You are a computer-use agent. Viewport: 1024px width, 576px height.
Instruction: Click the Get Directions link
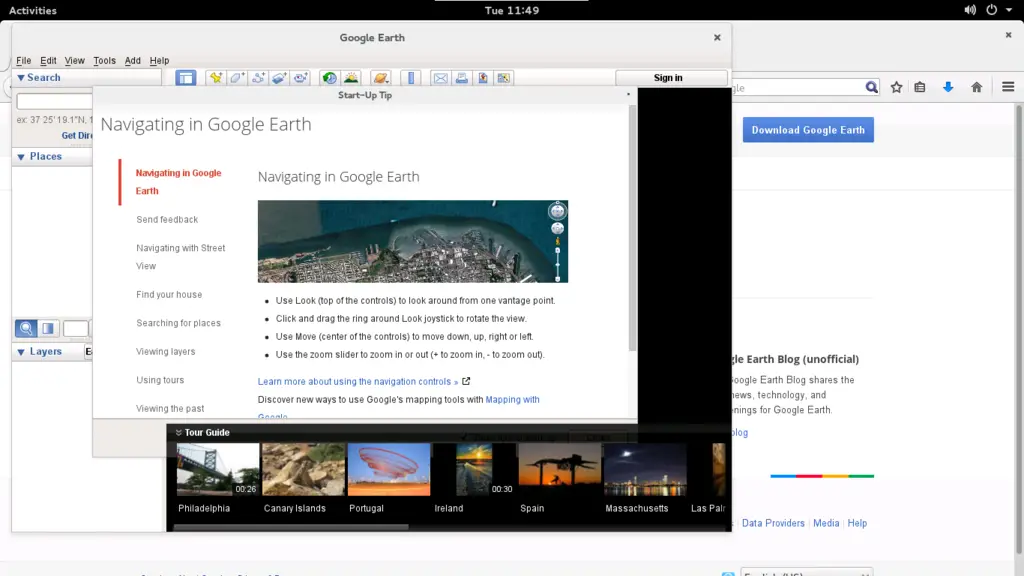coord(77,136)
